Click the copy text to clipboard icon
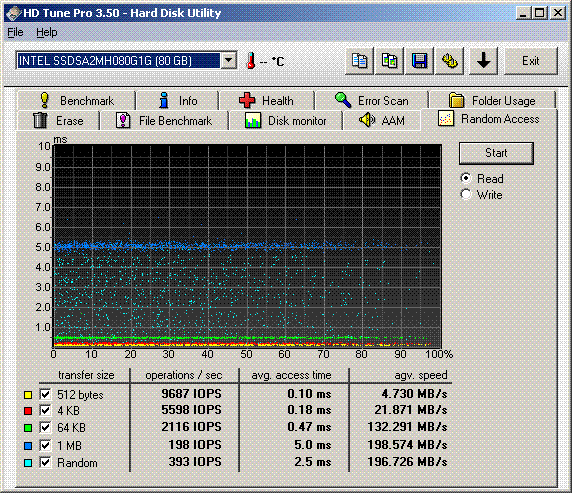Screen dimensions: 572x493 (359, 61)
